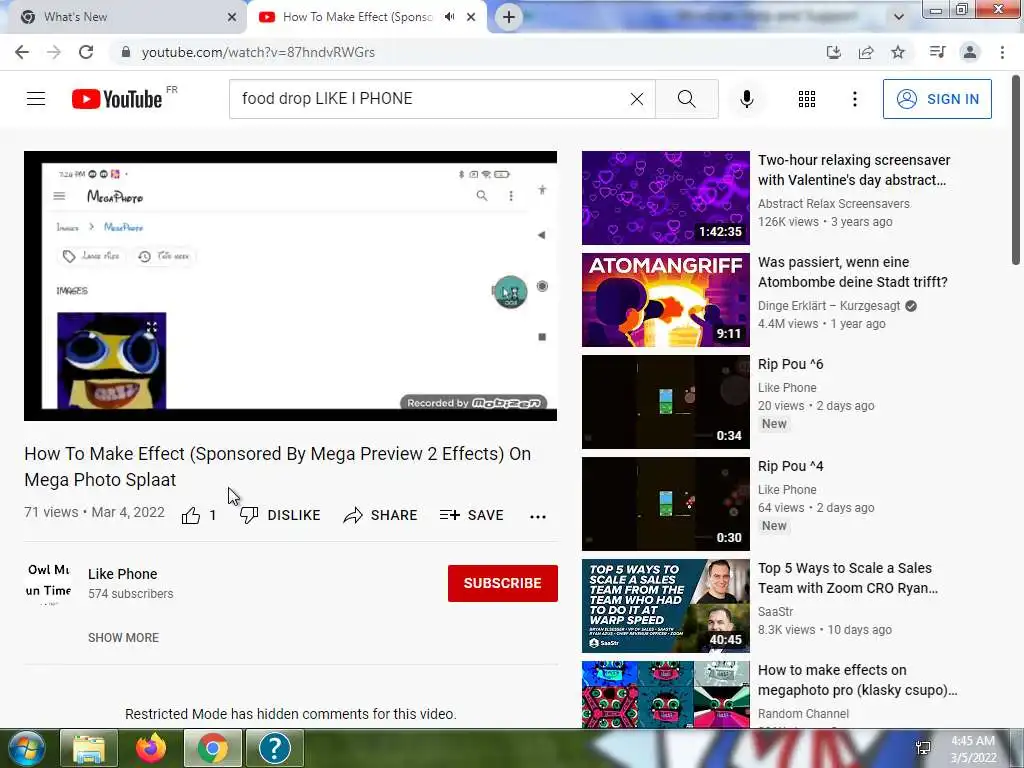
Task: Open Rip Pou ^6 video title
Action: click(x=790, y=364)
